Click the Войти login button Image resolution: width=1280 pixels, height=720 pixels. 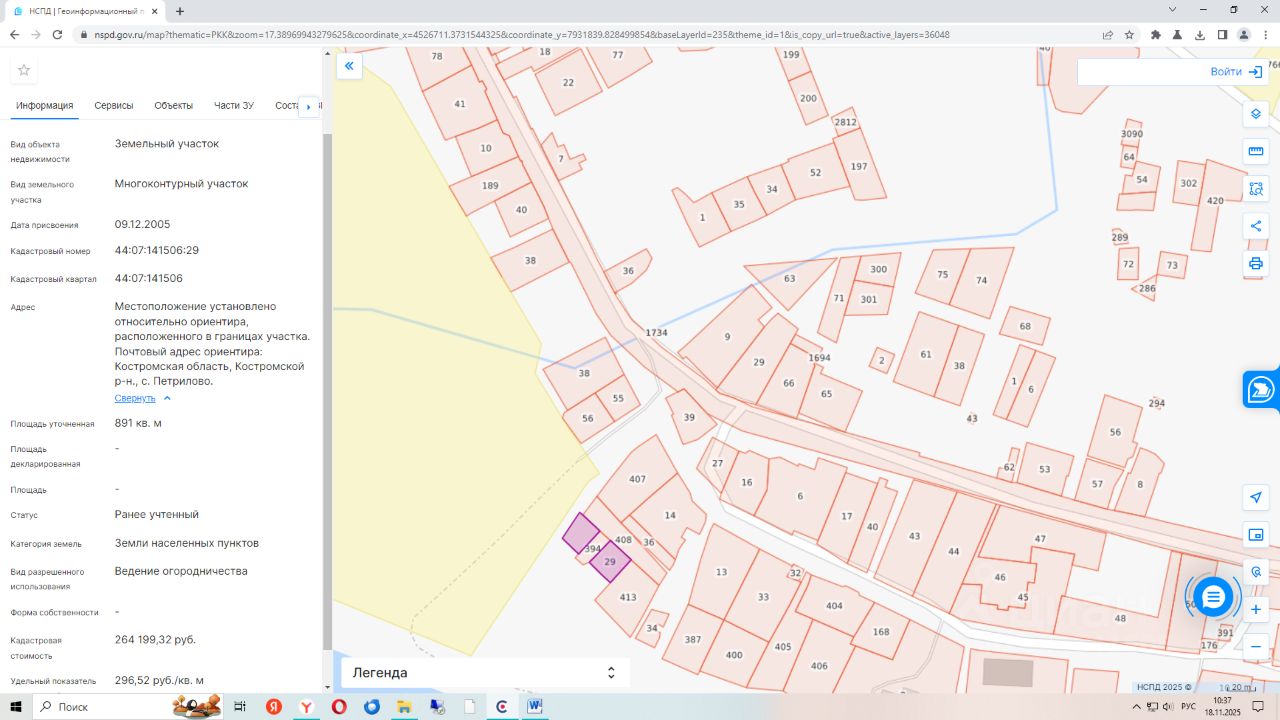[x=1236, y=72]
